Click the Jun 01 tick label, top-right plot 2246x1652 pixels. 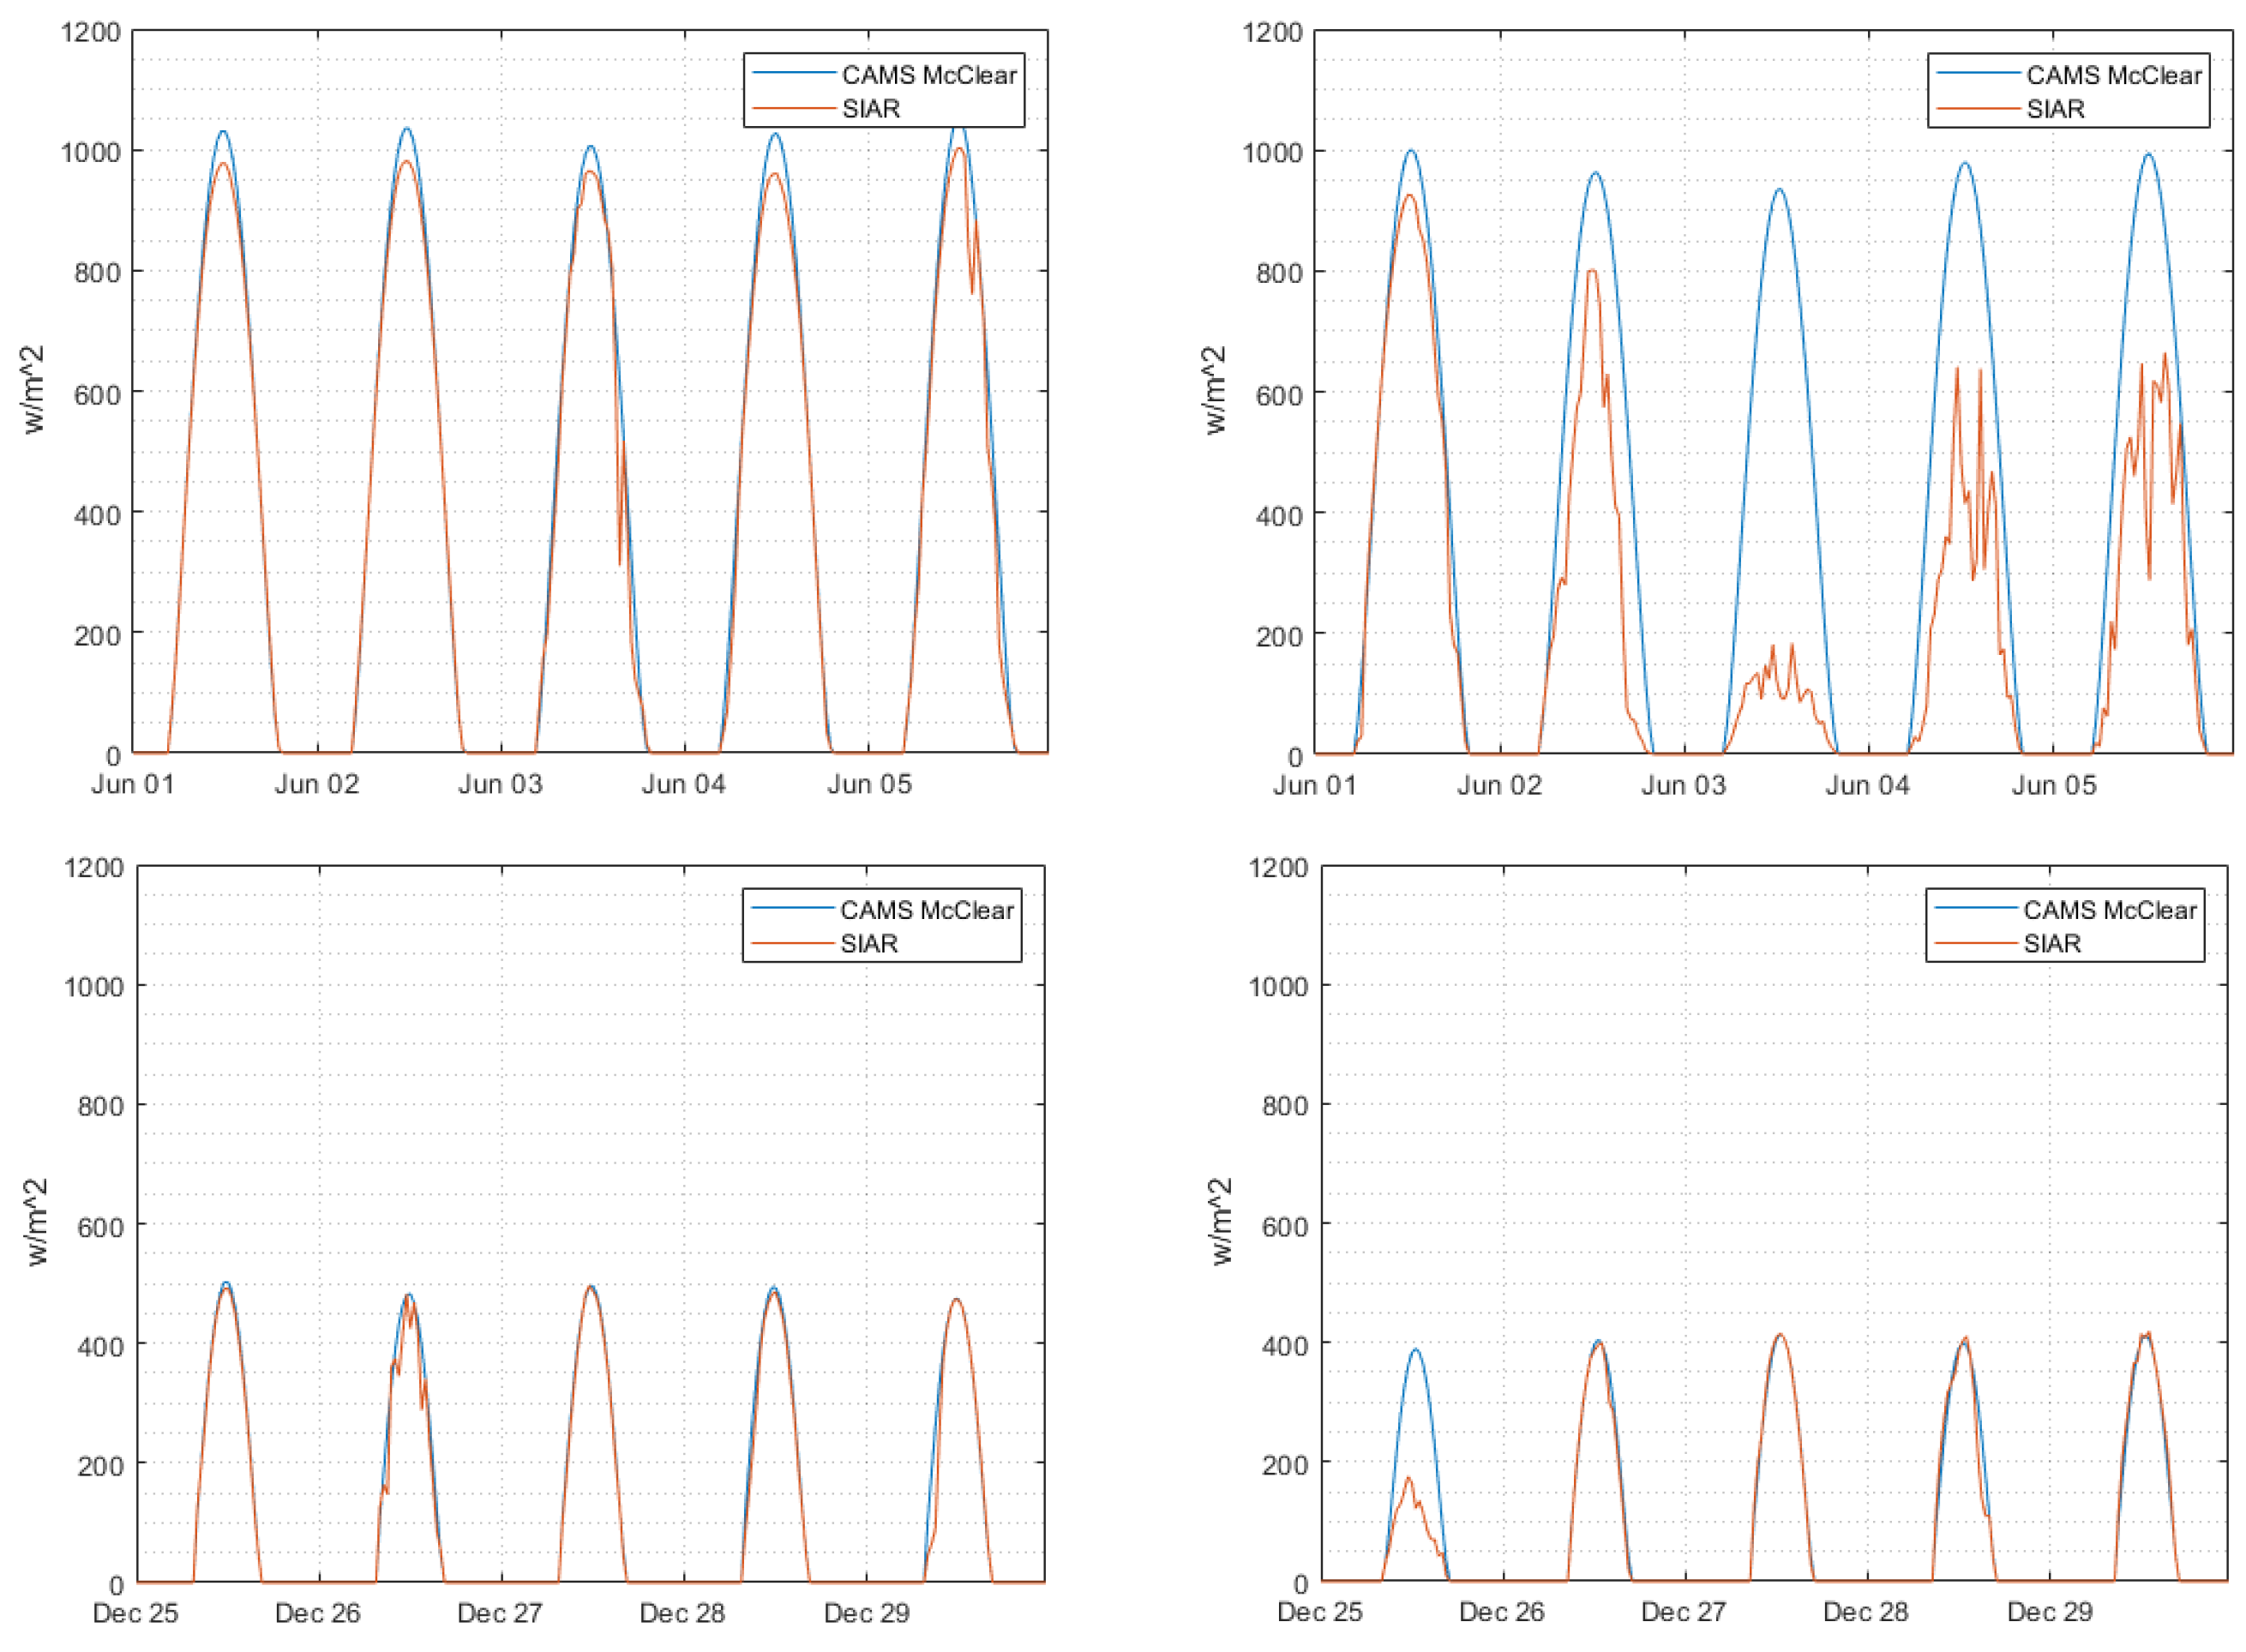(1315, 785)
